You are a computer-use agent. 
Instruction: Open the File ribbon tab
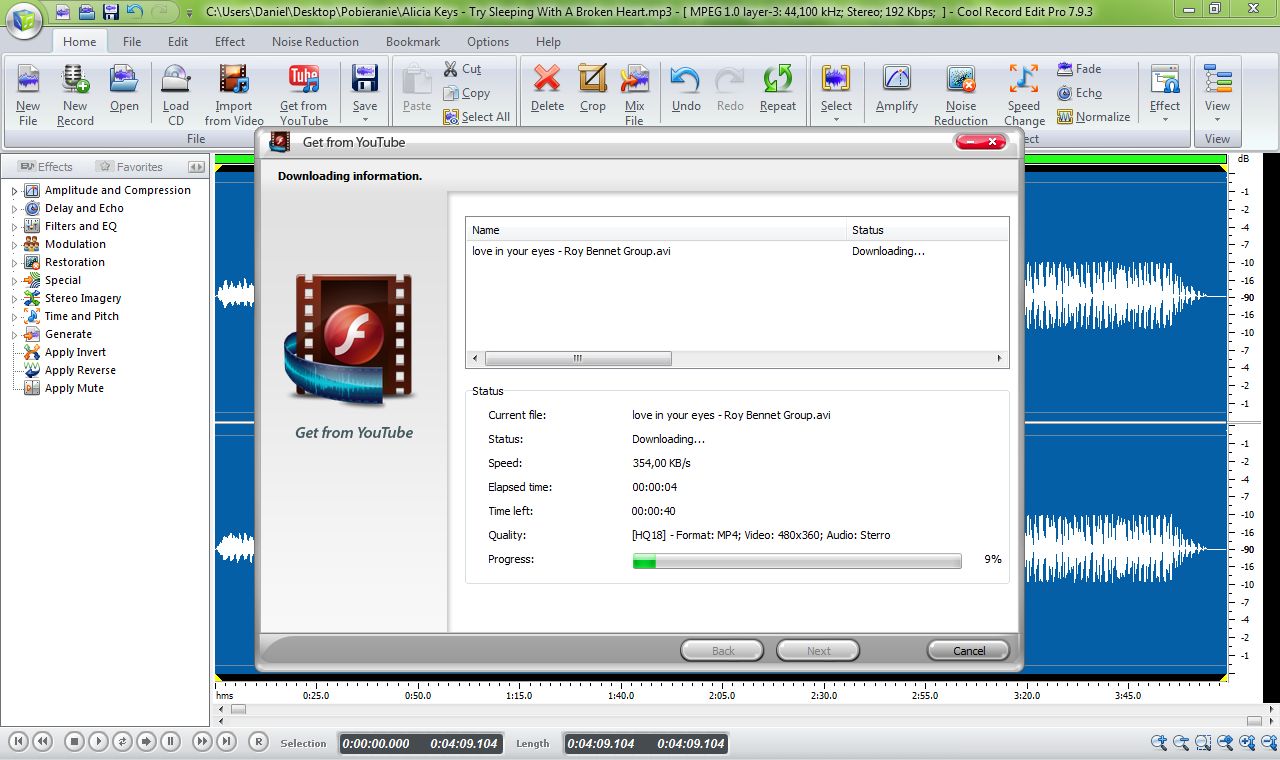[132, 42]
